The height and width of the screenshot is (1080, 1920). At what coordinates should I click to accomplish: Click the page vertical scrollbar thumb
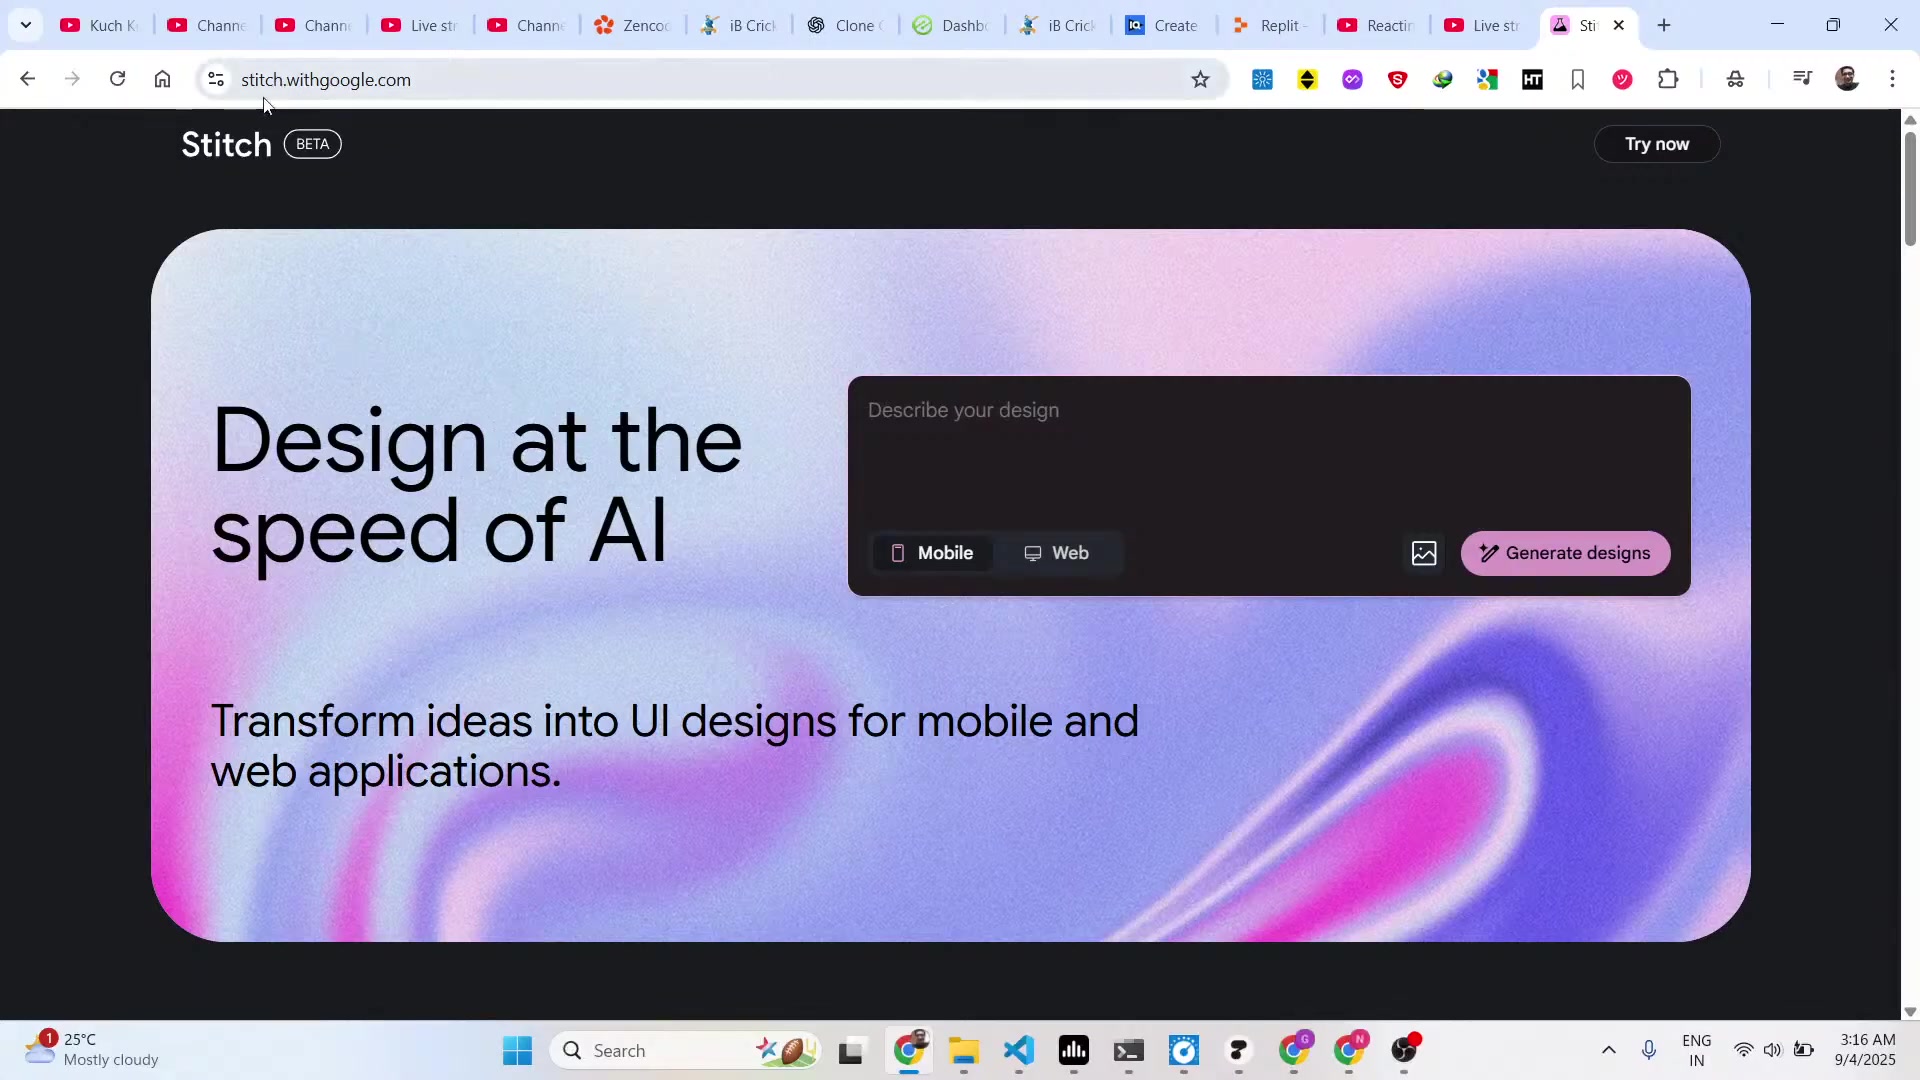pyautogui.click(x=1910, y=188)
